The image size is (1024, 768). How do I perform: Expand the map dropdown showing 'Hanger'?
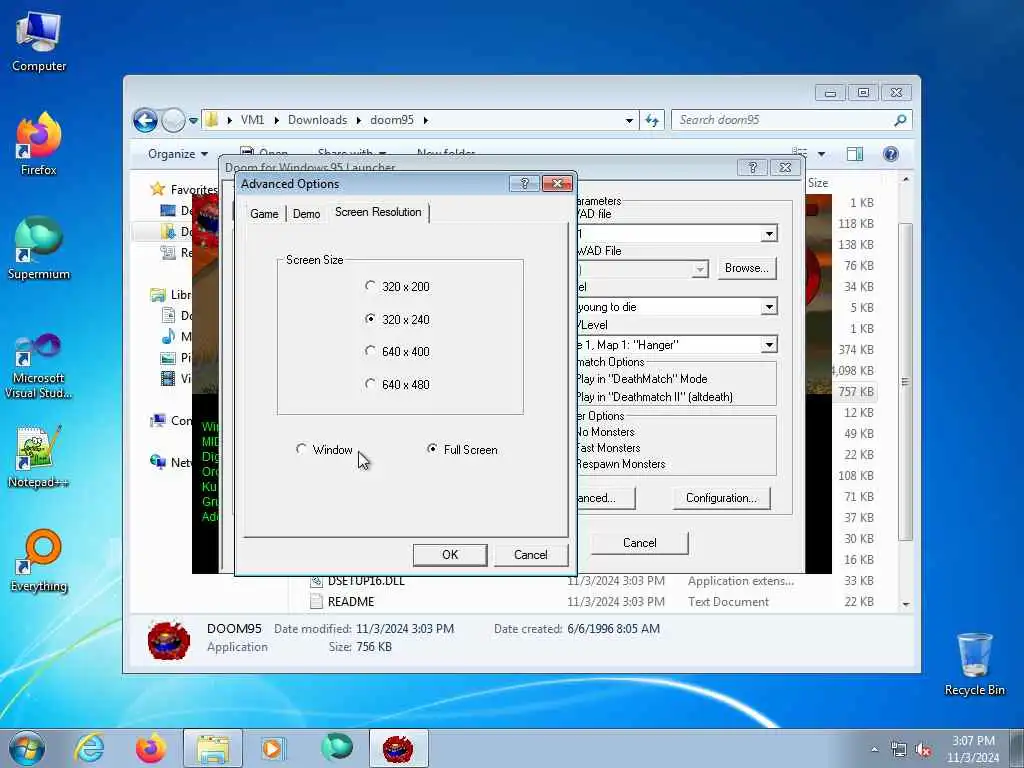pos(769,344)
